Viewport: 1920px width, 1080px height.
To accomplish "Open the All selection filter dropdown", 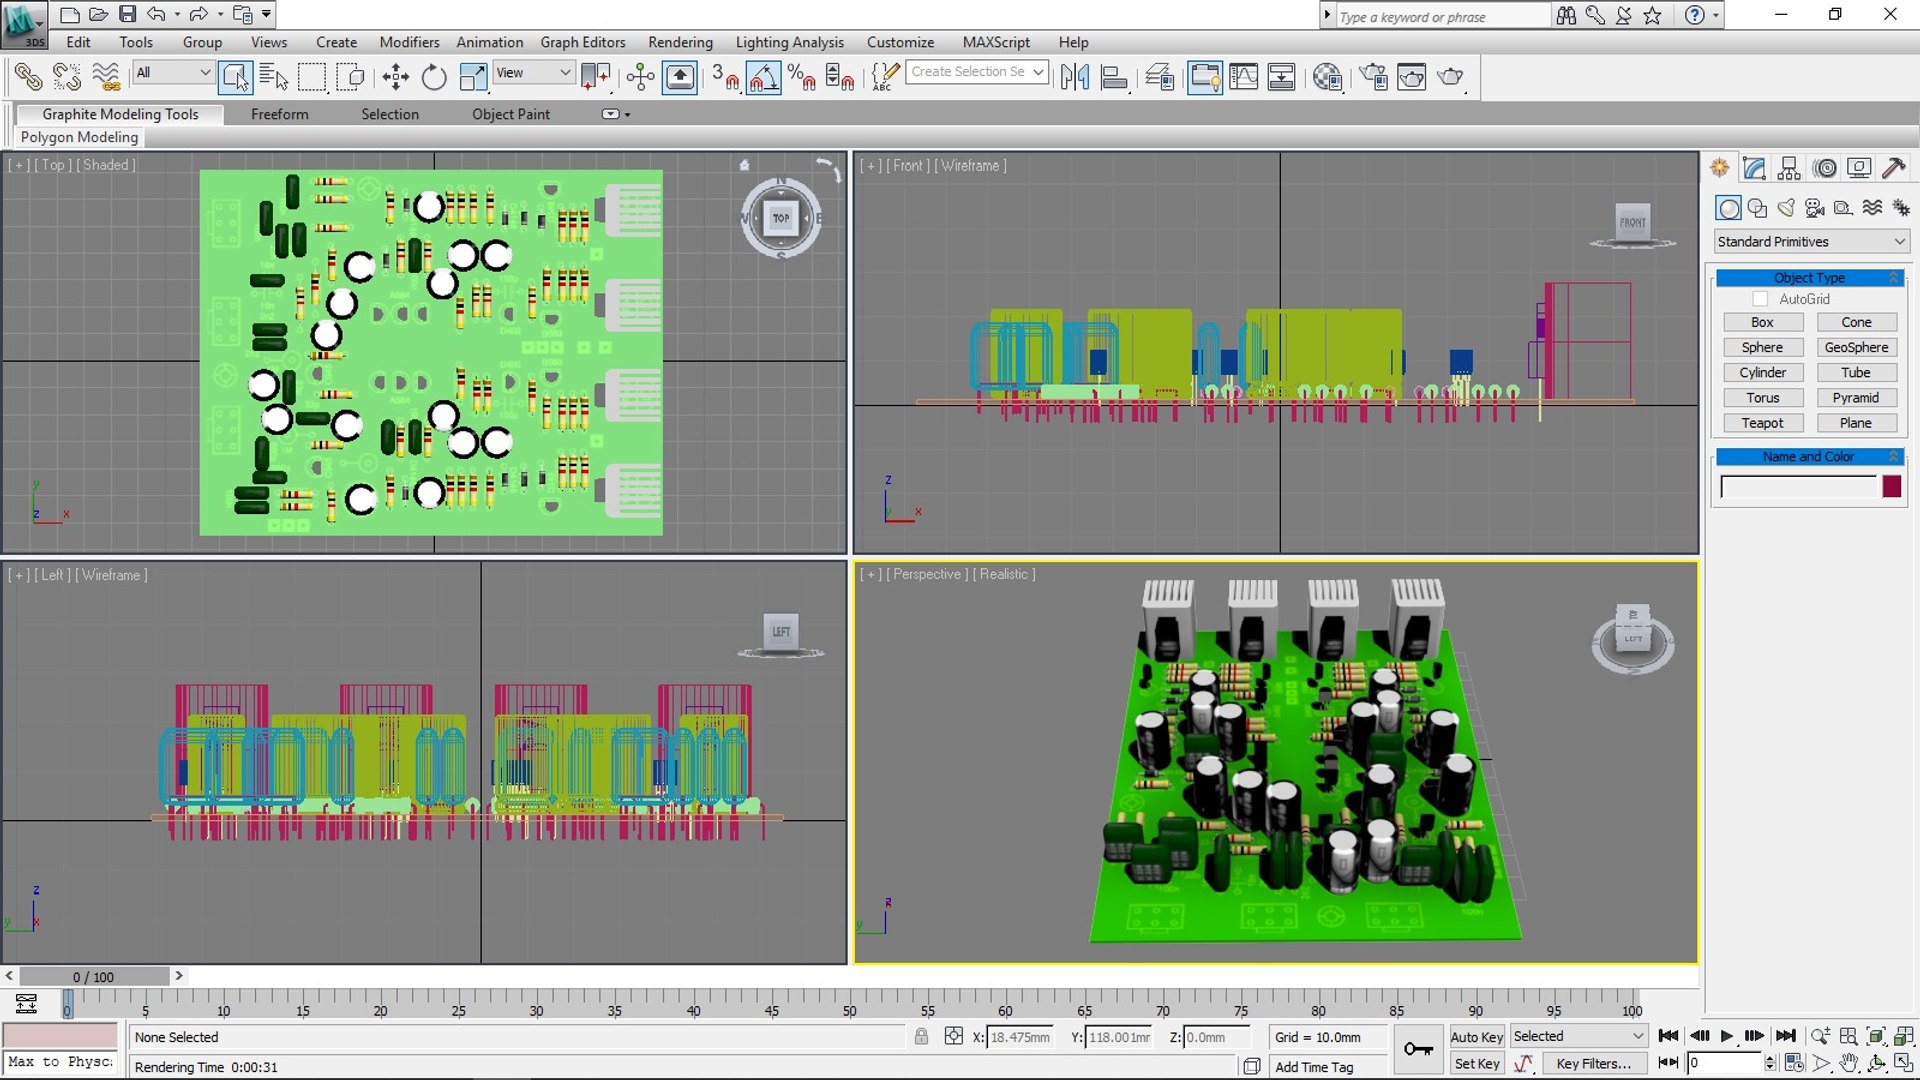I will click(173, 72).
